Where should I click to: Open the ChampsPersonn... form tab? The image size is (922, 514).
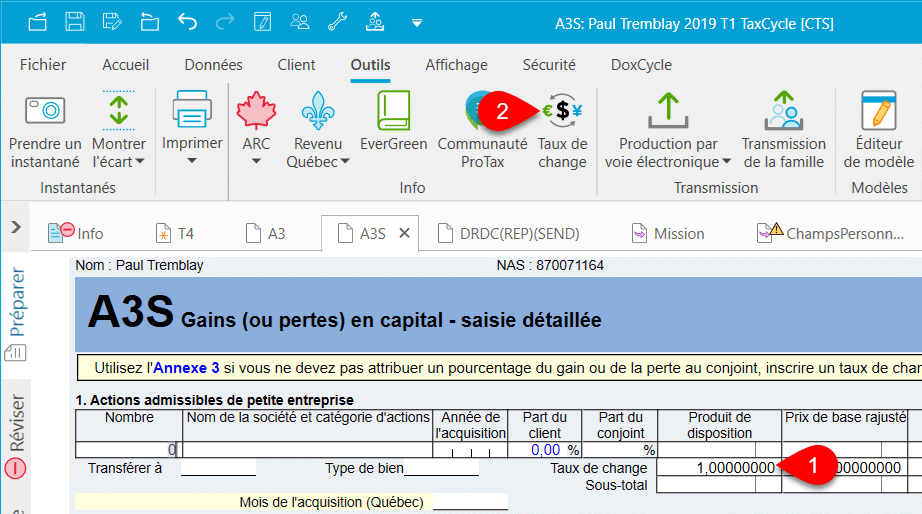(830, 233)
